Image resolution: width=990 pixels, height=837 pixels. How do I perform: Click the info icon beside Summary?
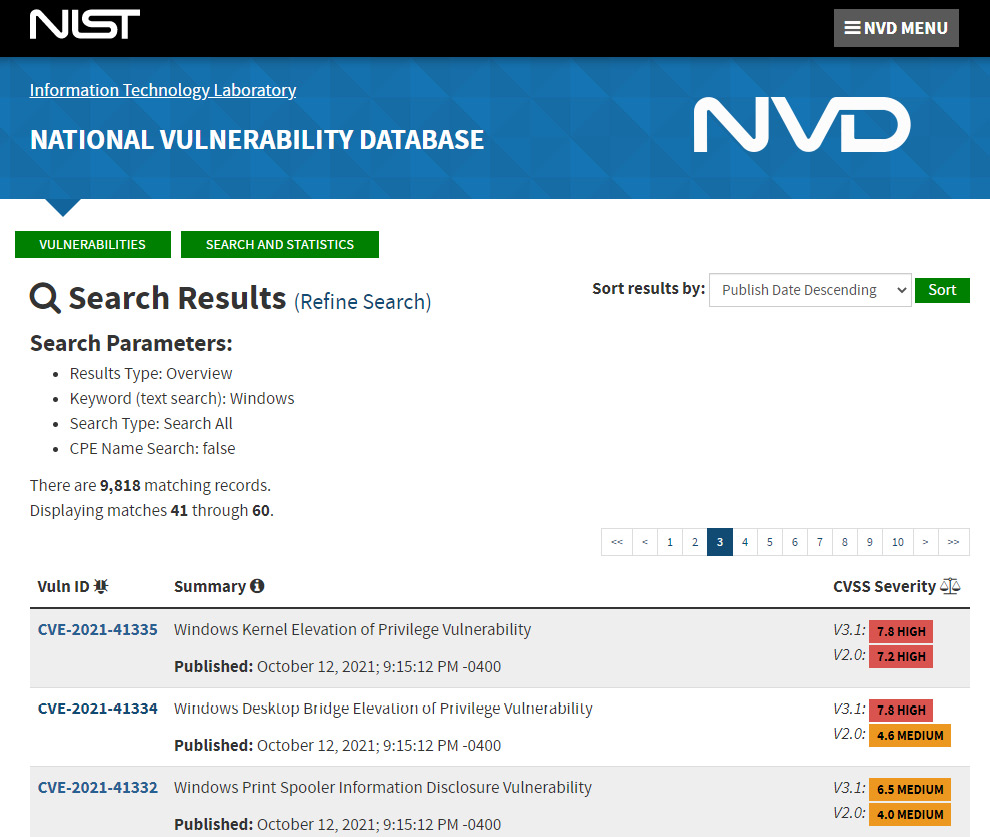click(x=257, y=586)
